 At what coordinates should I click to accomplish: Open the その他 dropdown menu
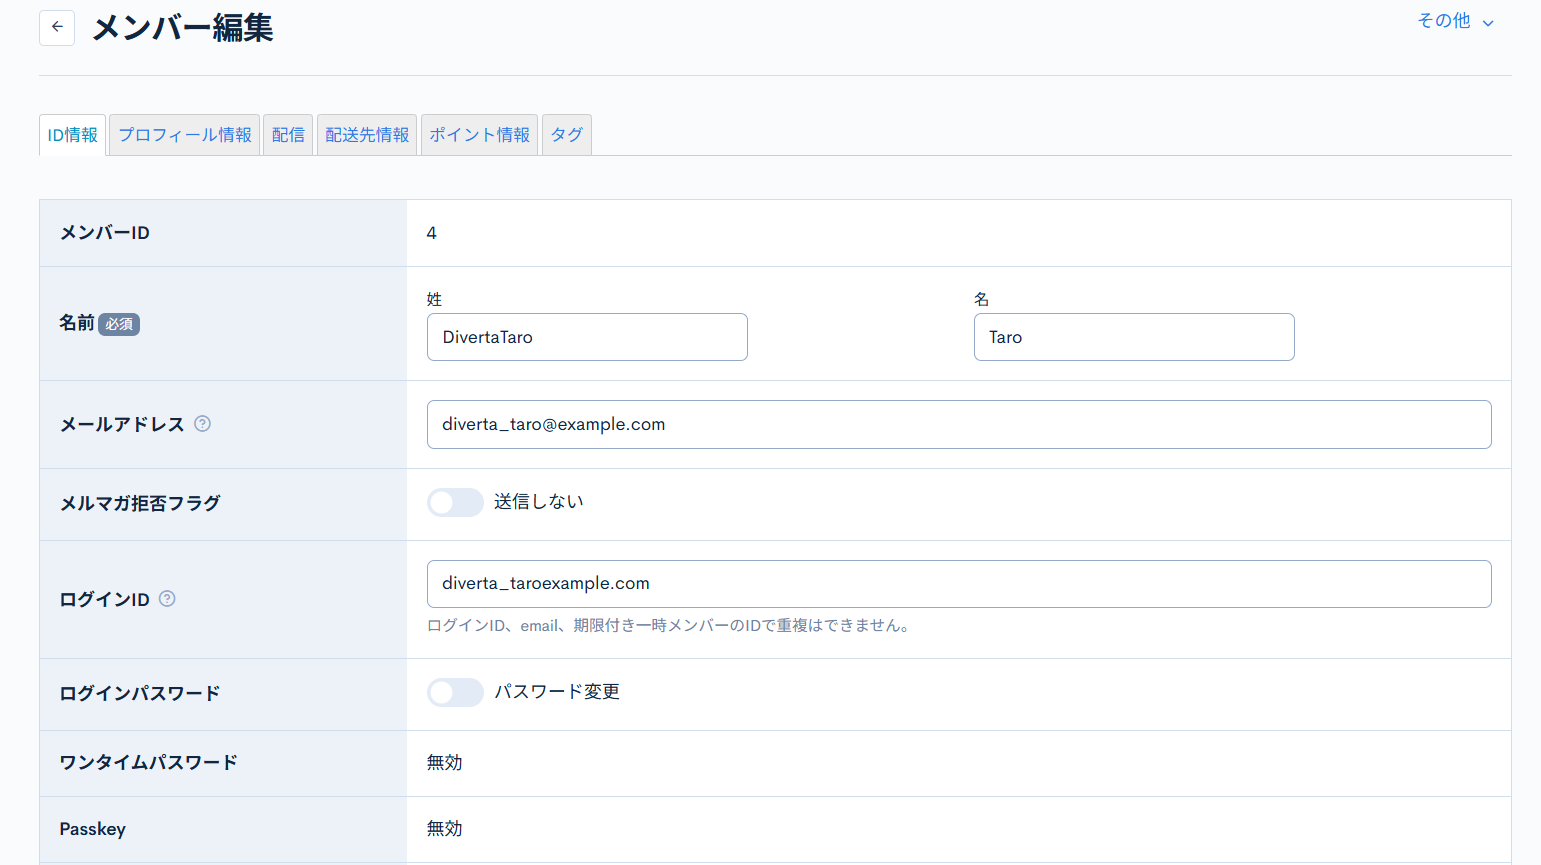click(1443, 20)
